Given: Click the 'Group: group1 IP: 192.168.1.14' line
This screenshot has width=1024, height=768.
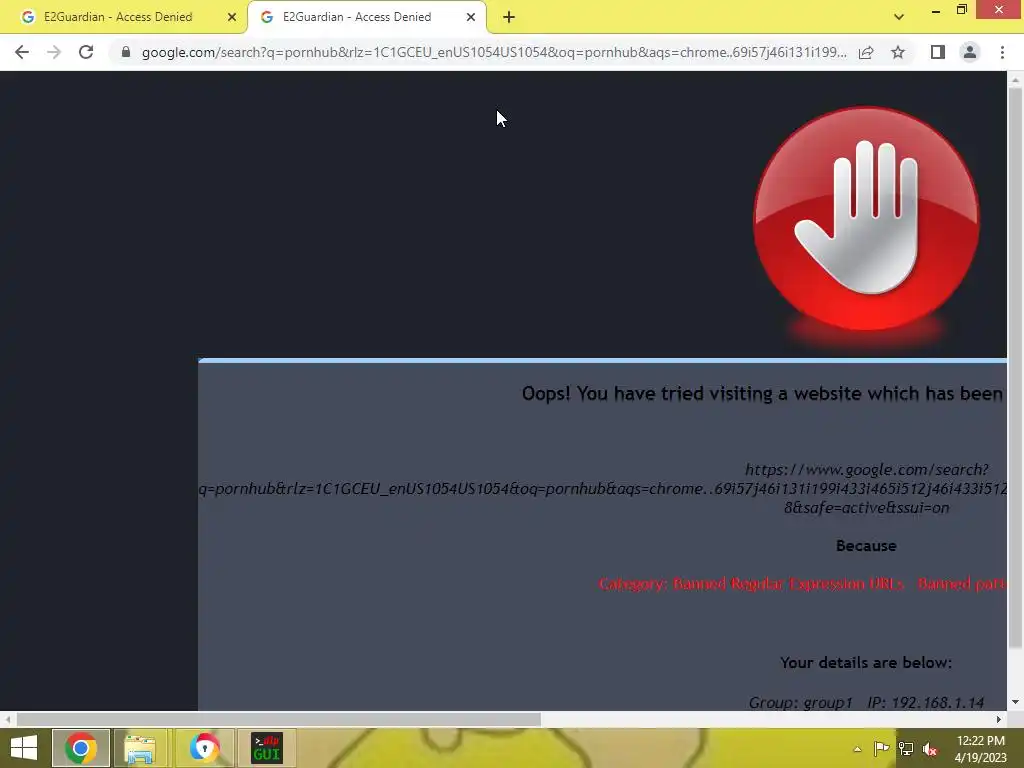Looking at the screenshot, I should click(x=866, y=703).
